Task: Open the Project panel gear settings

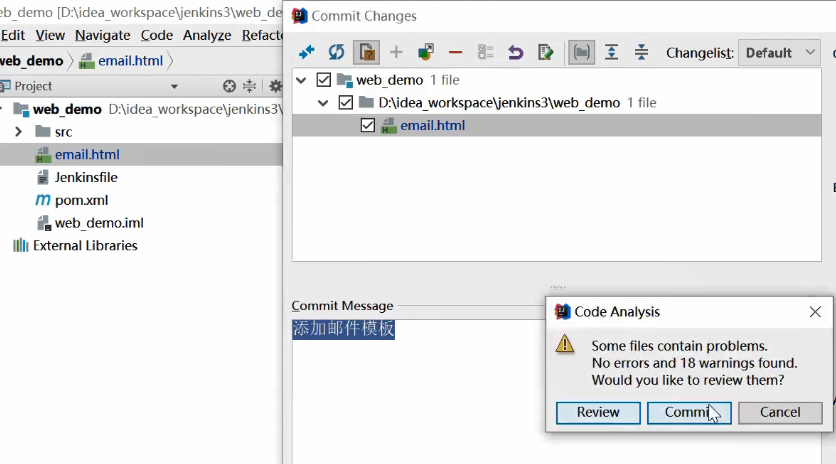Action: [x=275, y=86]
